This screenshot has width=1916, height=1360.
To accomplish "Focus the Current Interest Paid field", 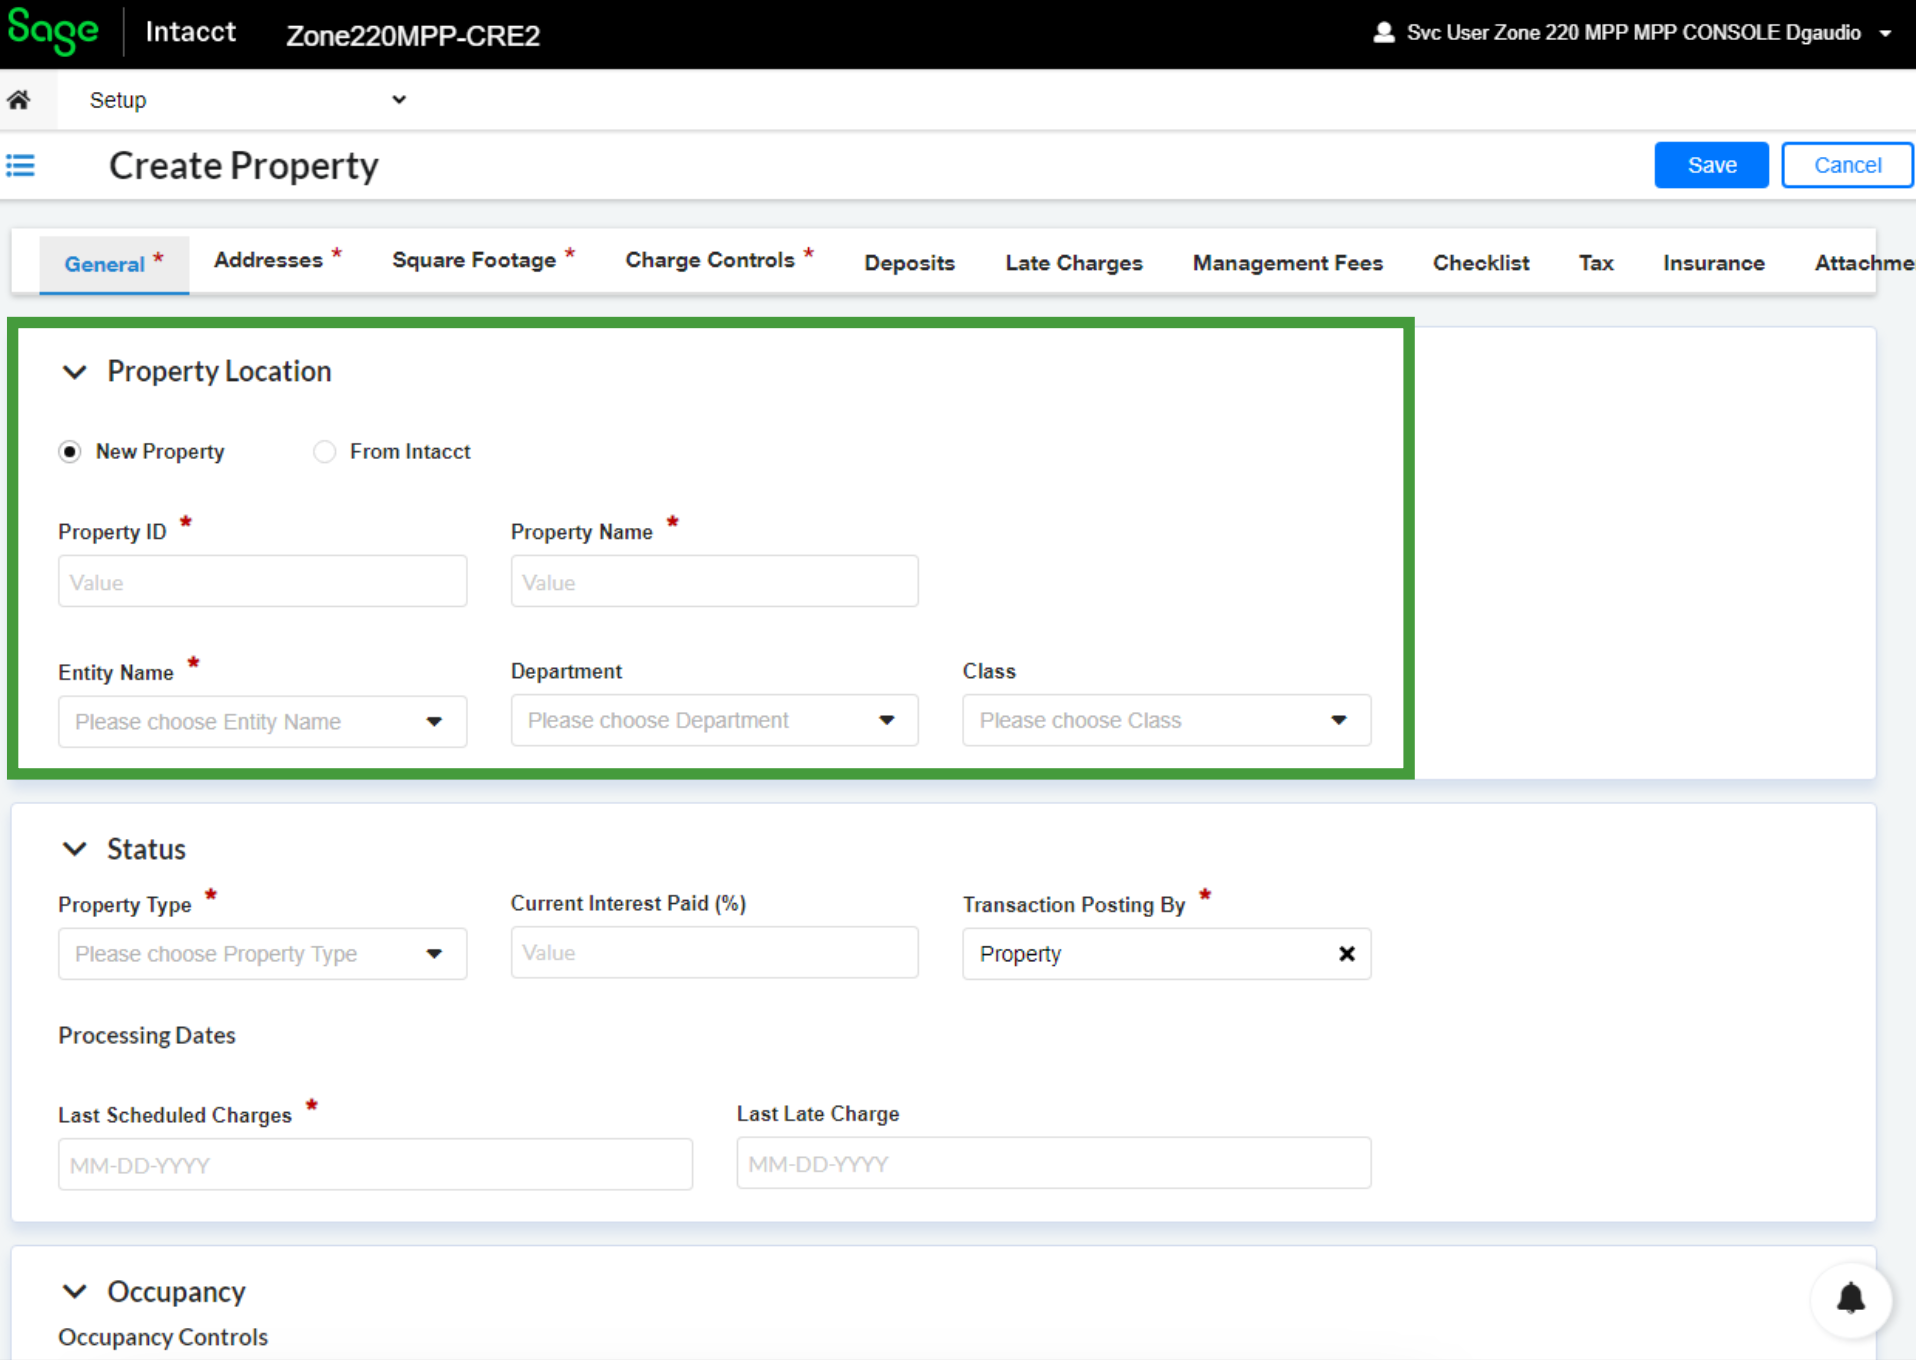I will pyautogui.click(x=714, y=952).
